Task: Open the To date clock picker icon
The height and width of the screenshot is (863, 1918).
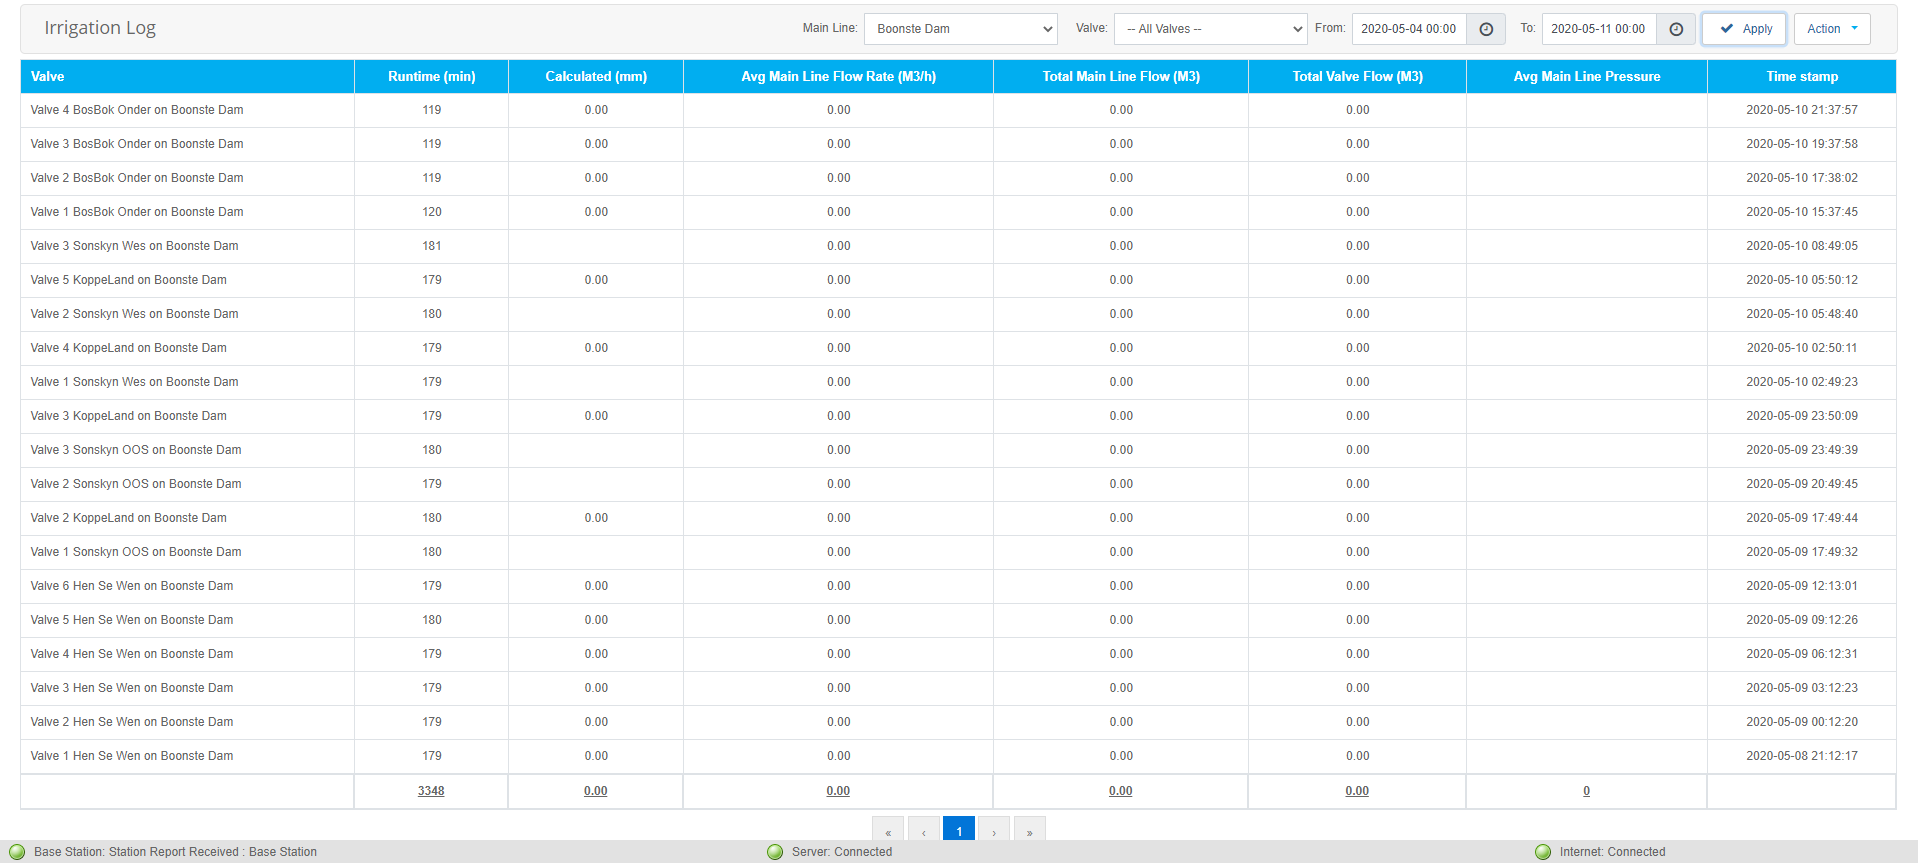Action: (1675, 29)
